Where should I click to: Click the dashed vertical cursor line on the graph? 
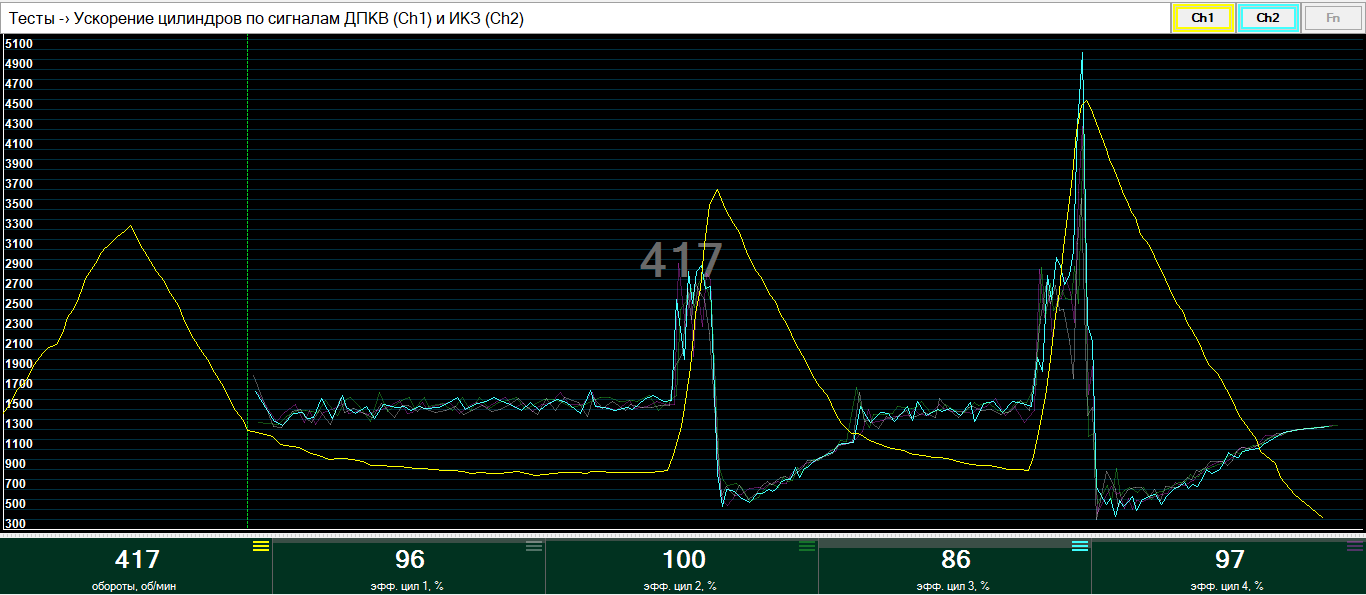247,282
